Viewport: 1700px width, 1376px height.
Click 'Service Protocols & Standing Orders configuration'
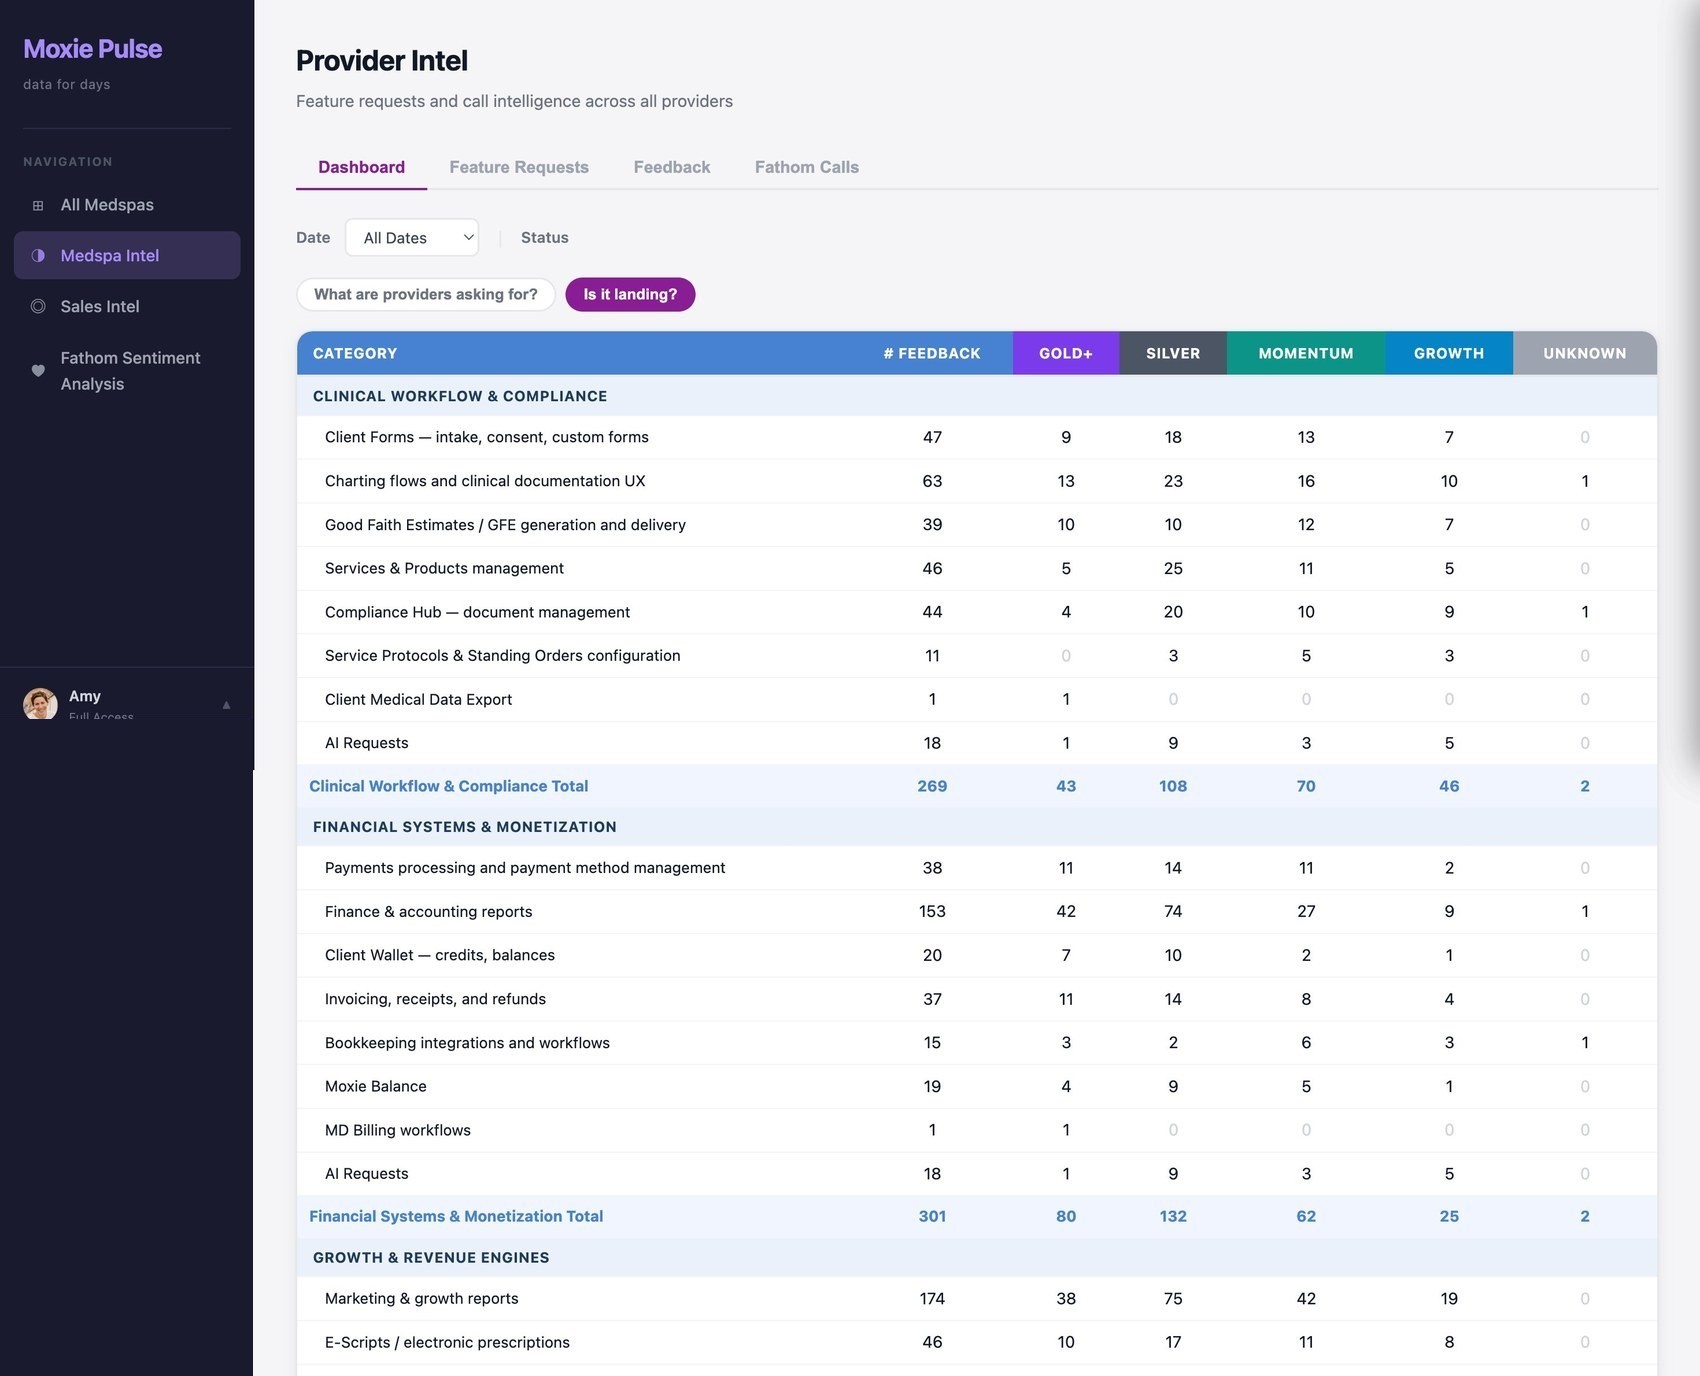pos(503,656)
